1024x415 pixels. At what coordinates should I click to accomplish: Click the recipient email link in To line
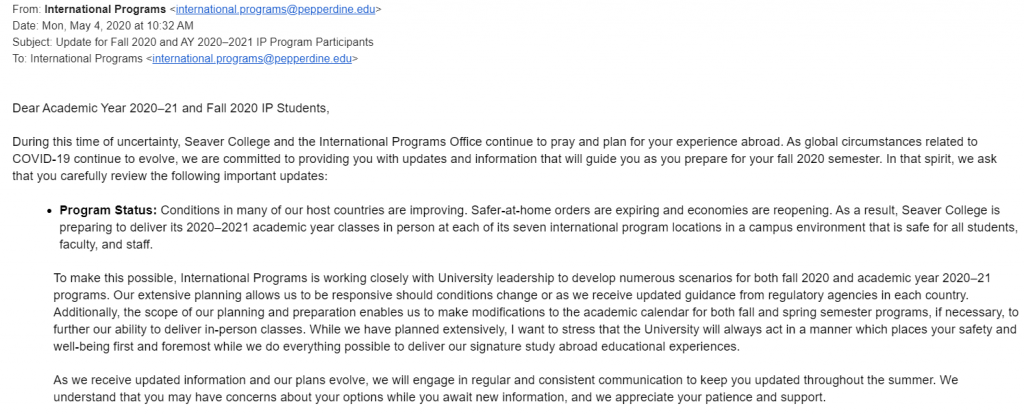pyautogui.click(x=252, y=58)
